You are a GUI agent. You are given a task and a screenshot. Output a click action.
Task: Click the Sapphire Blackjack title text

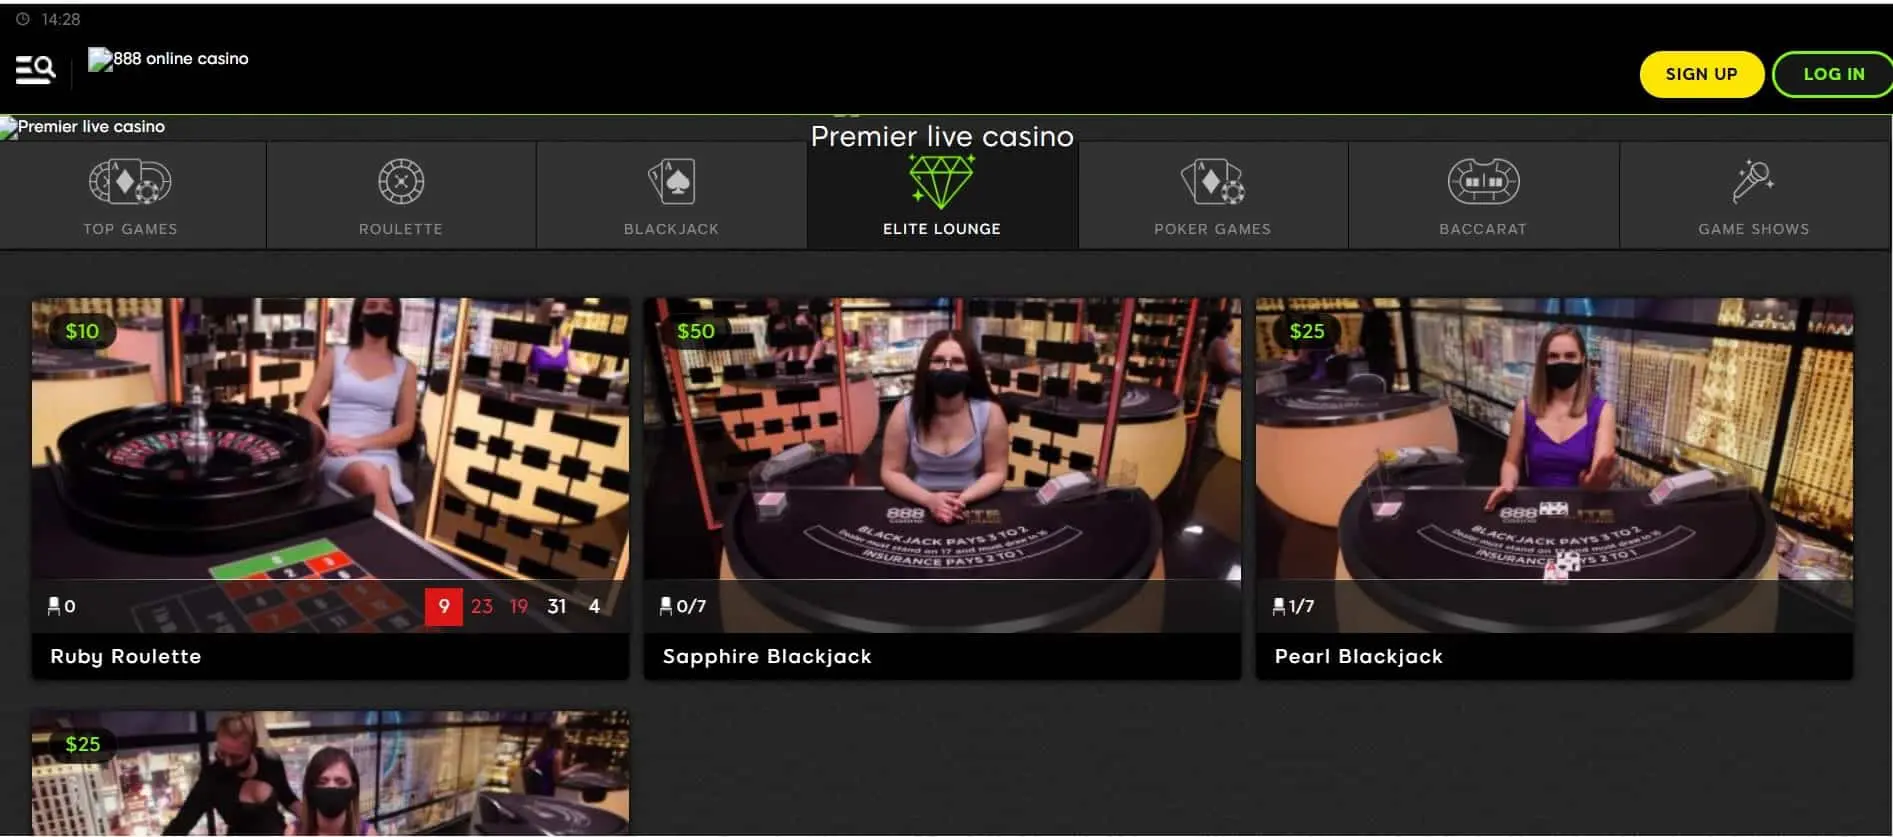767,656
